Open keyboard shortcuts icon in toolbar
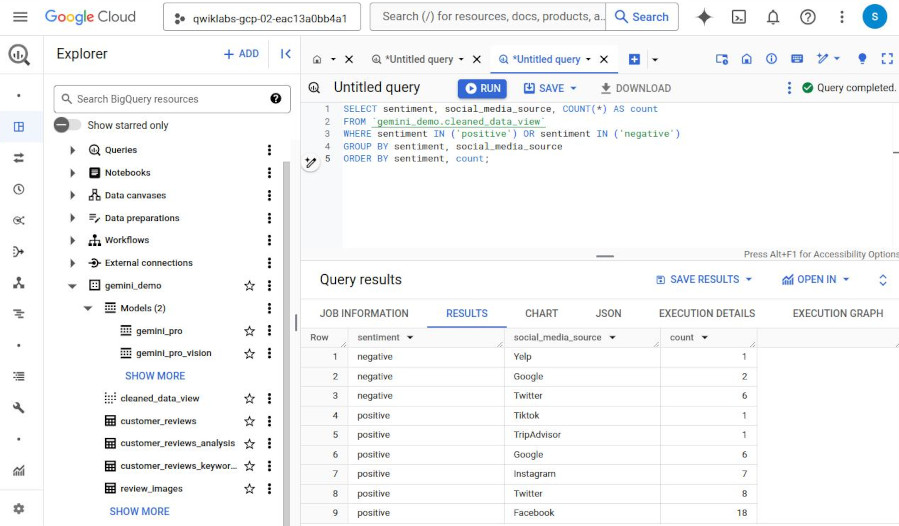This screenshot has height=526, width=899. click(x=796, y=59)
